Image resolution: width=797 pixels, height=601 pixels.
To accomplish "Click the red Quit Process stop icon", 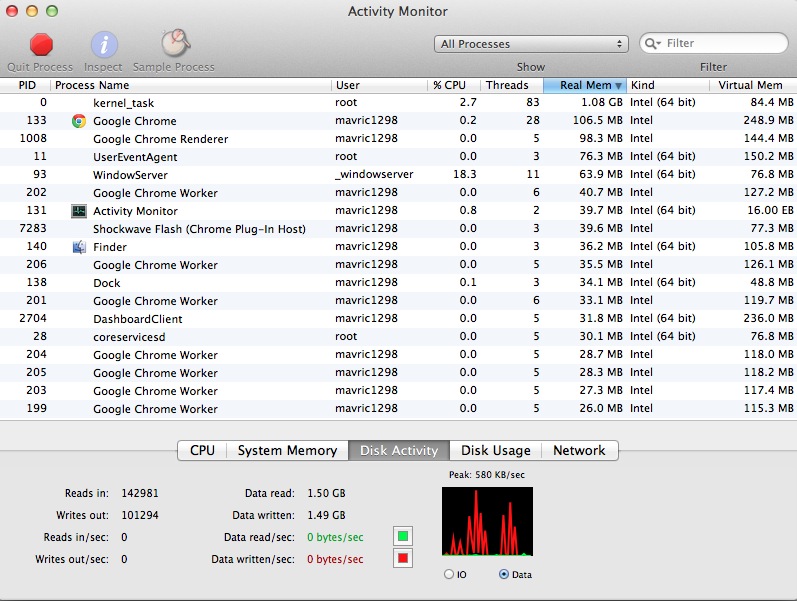I will click(41, 44).
